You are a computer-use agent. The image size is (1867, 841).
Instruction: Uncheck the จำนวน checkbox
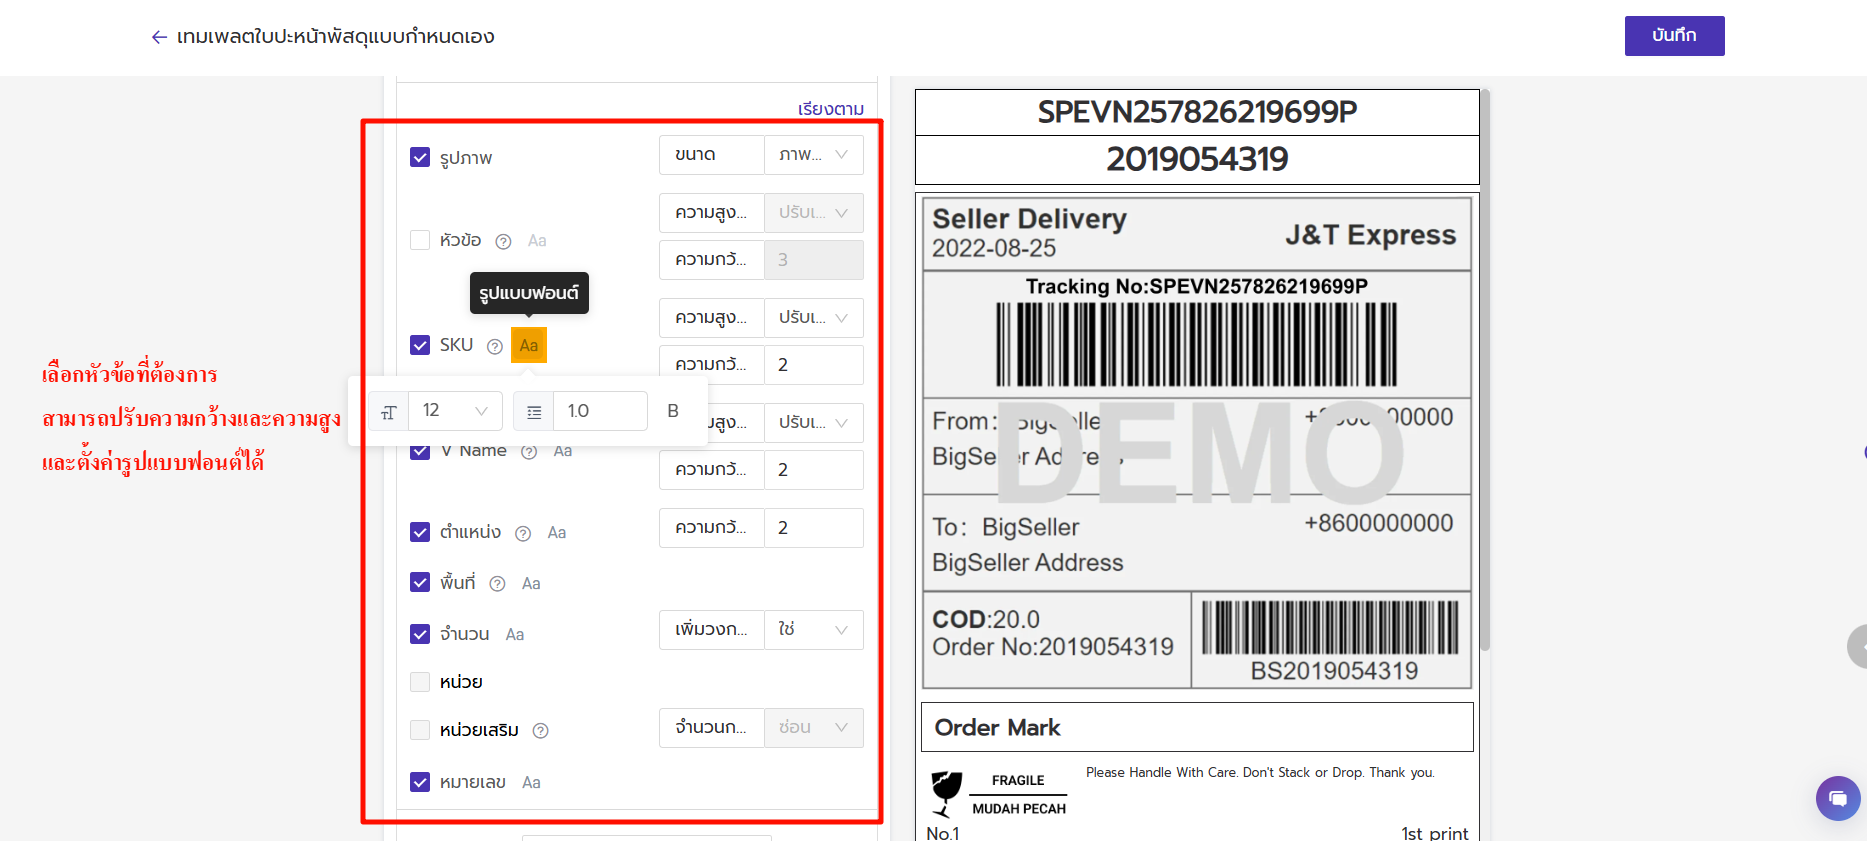point(420,634)
